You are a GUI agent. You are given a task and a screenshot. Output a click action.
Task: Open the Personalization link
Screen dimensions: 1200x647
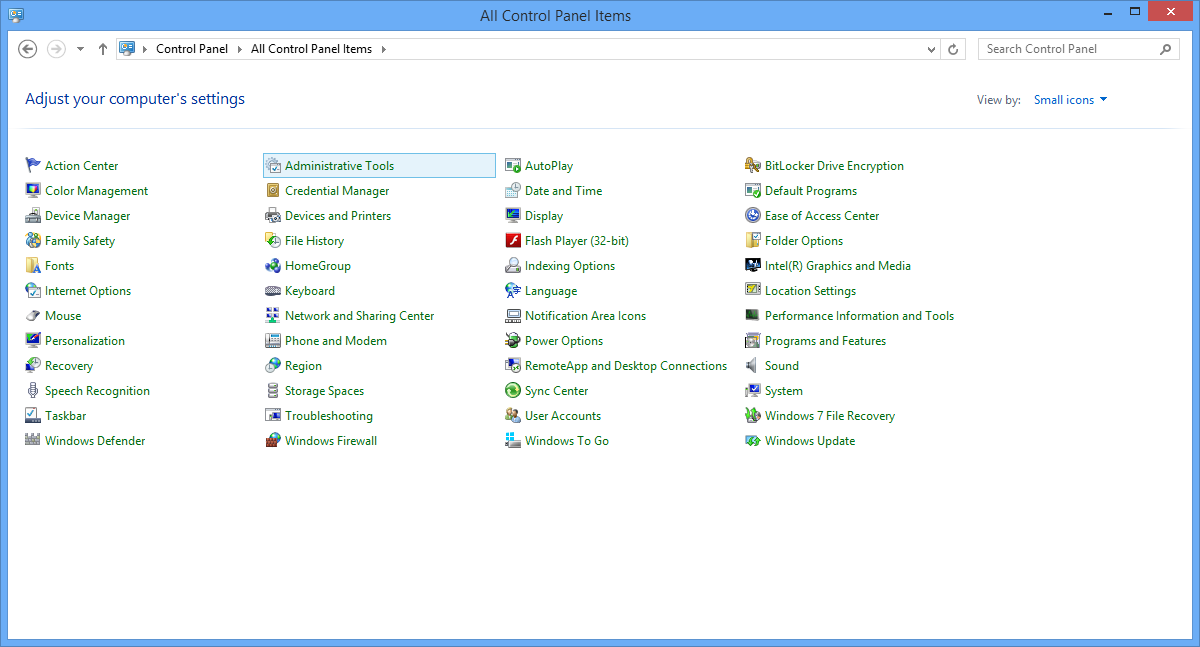[x=85, y=341]
